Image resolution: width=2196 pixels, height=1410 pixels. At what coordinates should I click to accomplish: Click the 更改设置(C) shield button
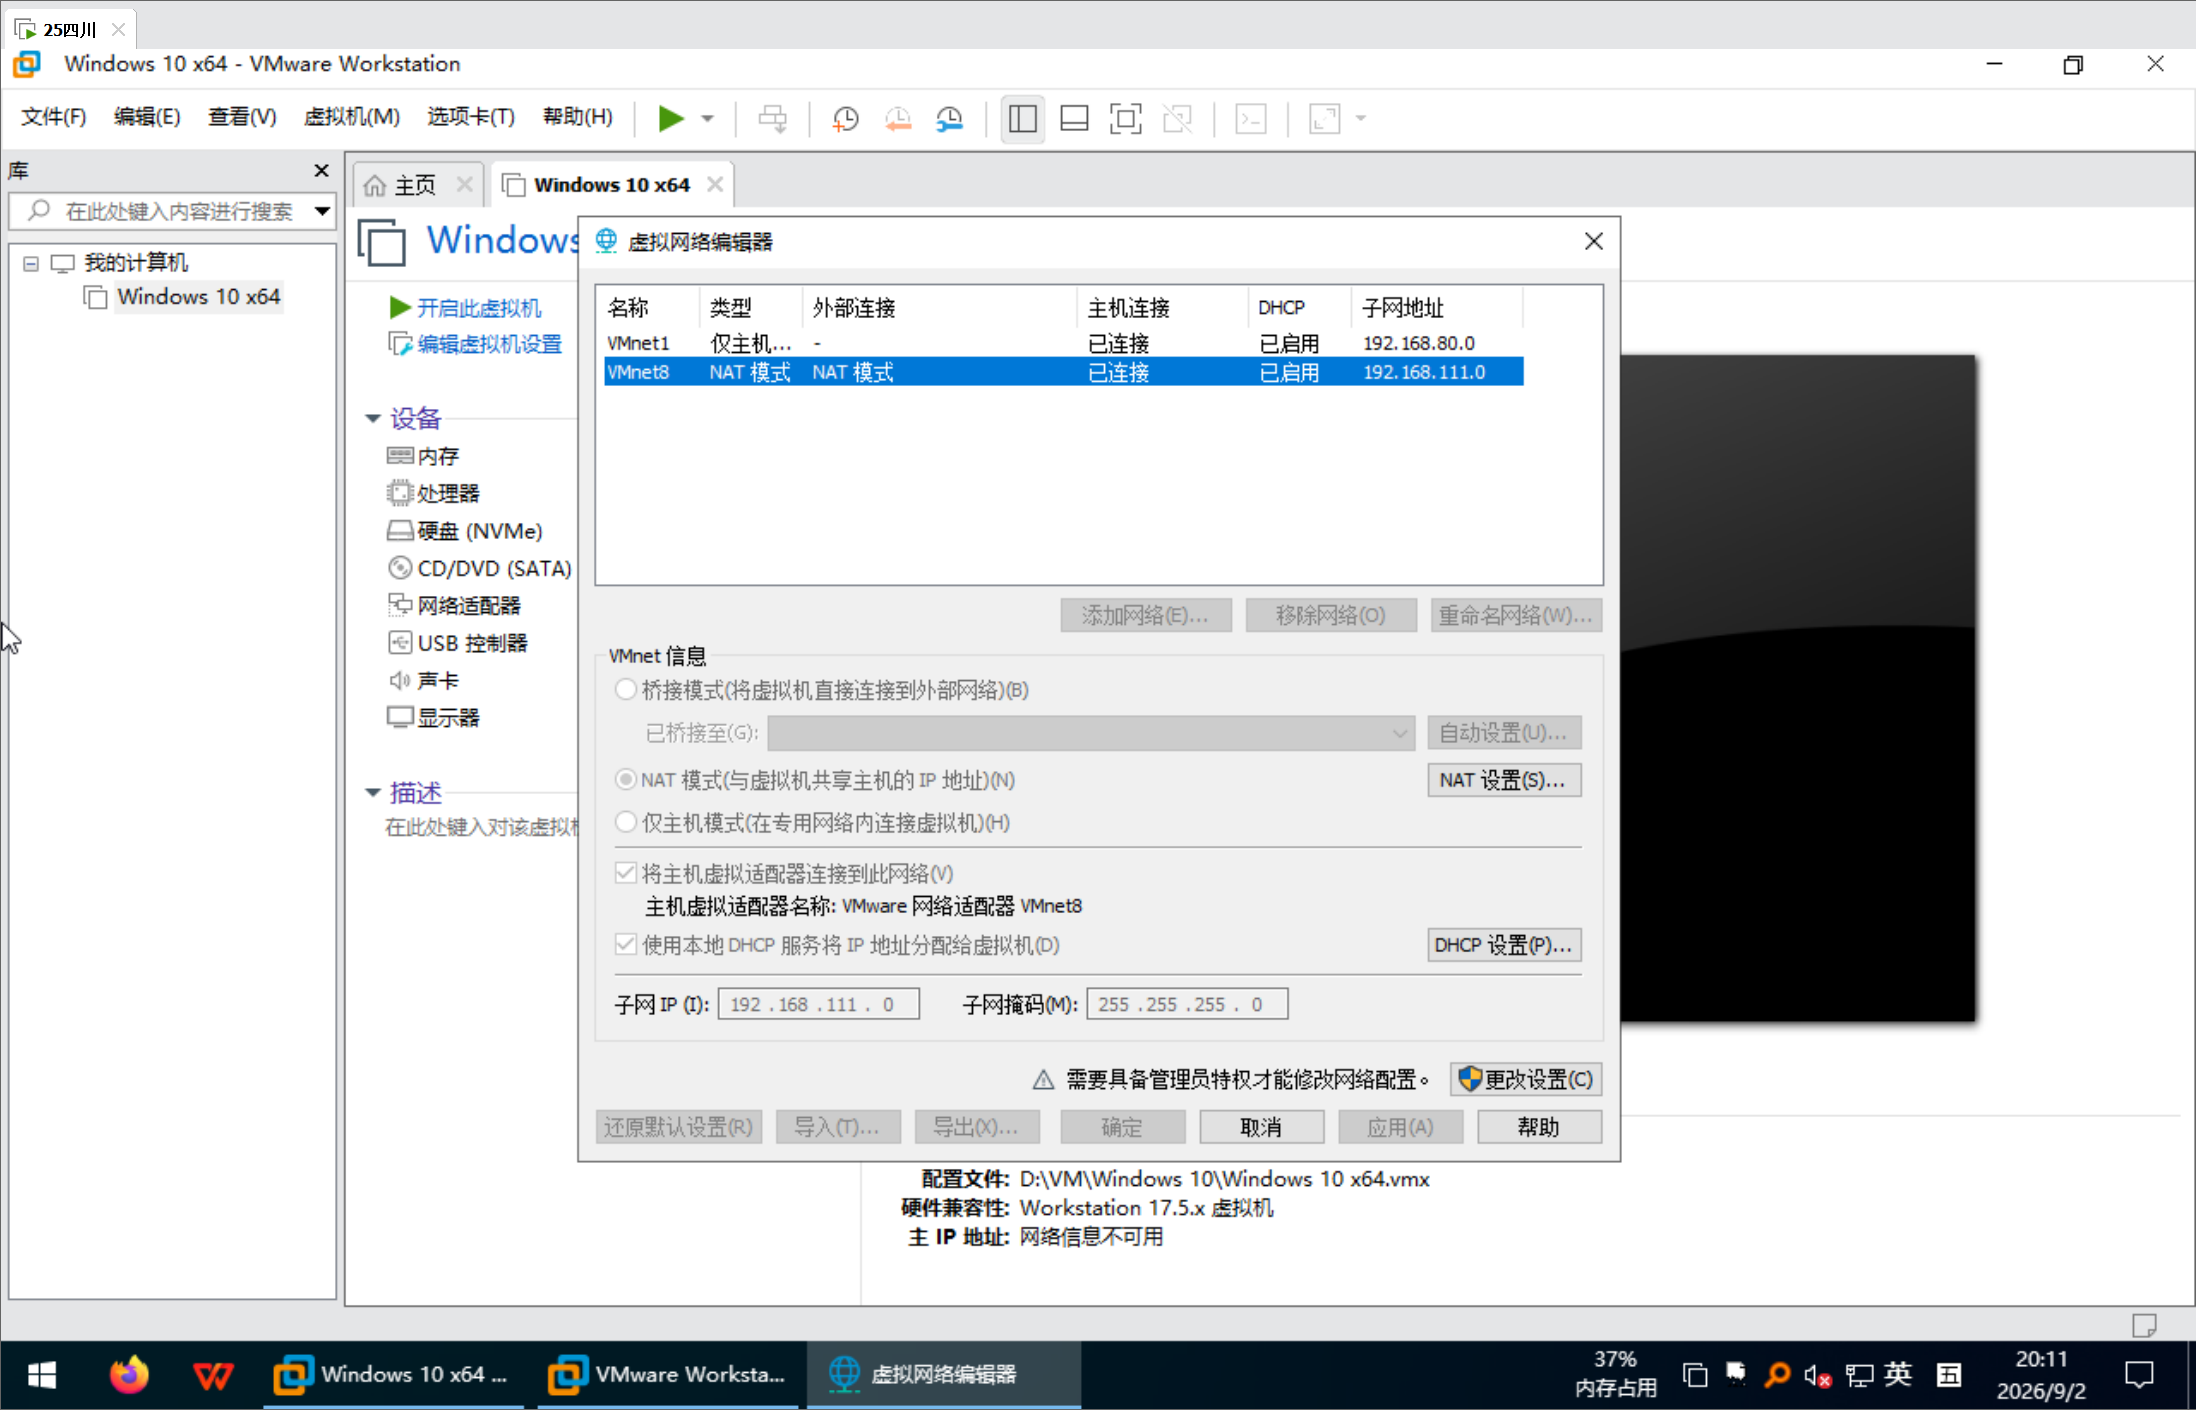(x=1526, y=1079)
